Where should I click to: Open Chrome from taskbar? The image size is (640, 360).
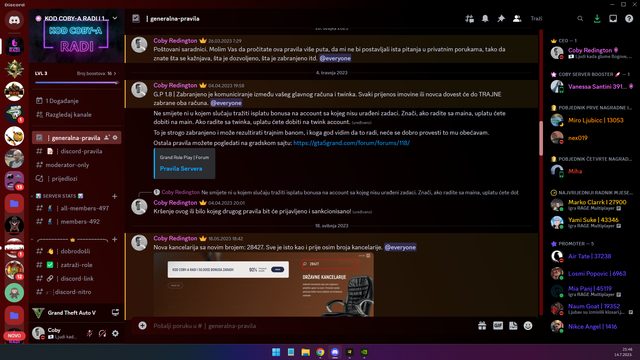(320, 352)
